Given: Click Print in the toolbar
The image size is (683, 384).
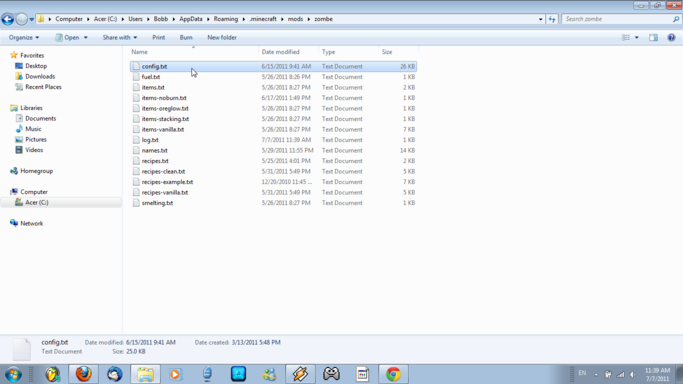Looking at the screenshot, I should 159,37.
